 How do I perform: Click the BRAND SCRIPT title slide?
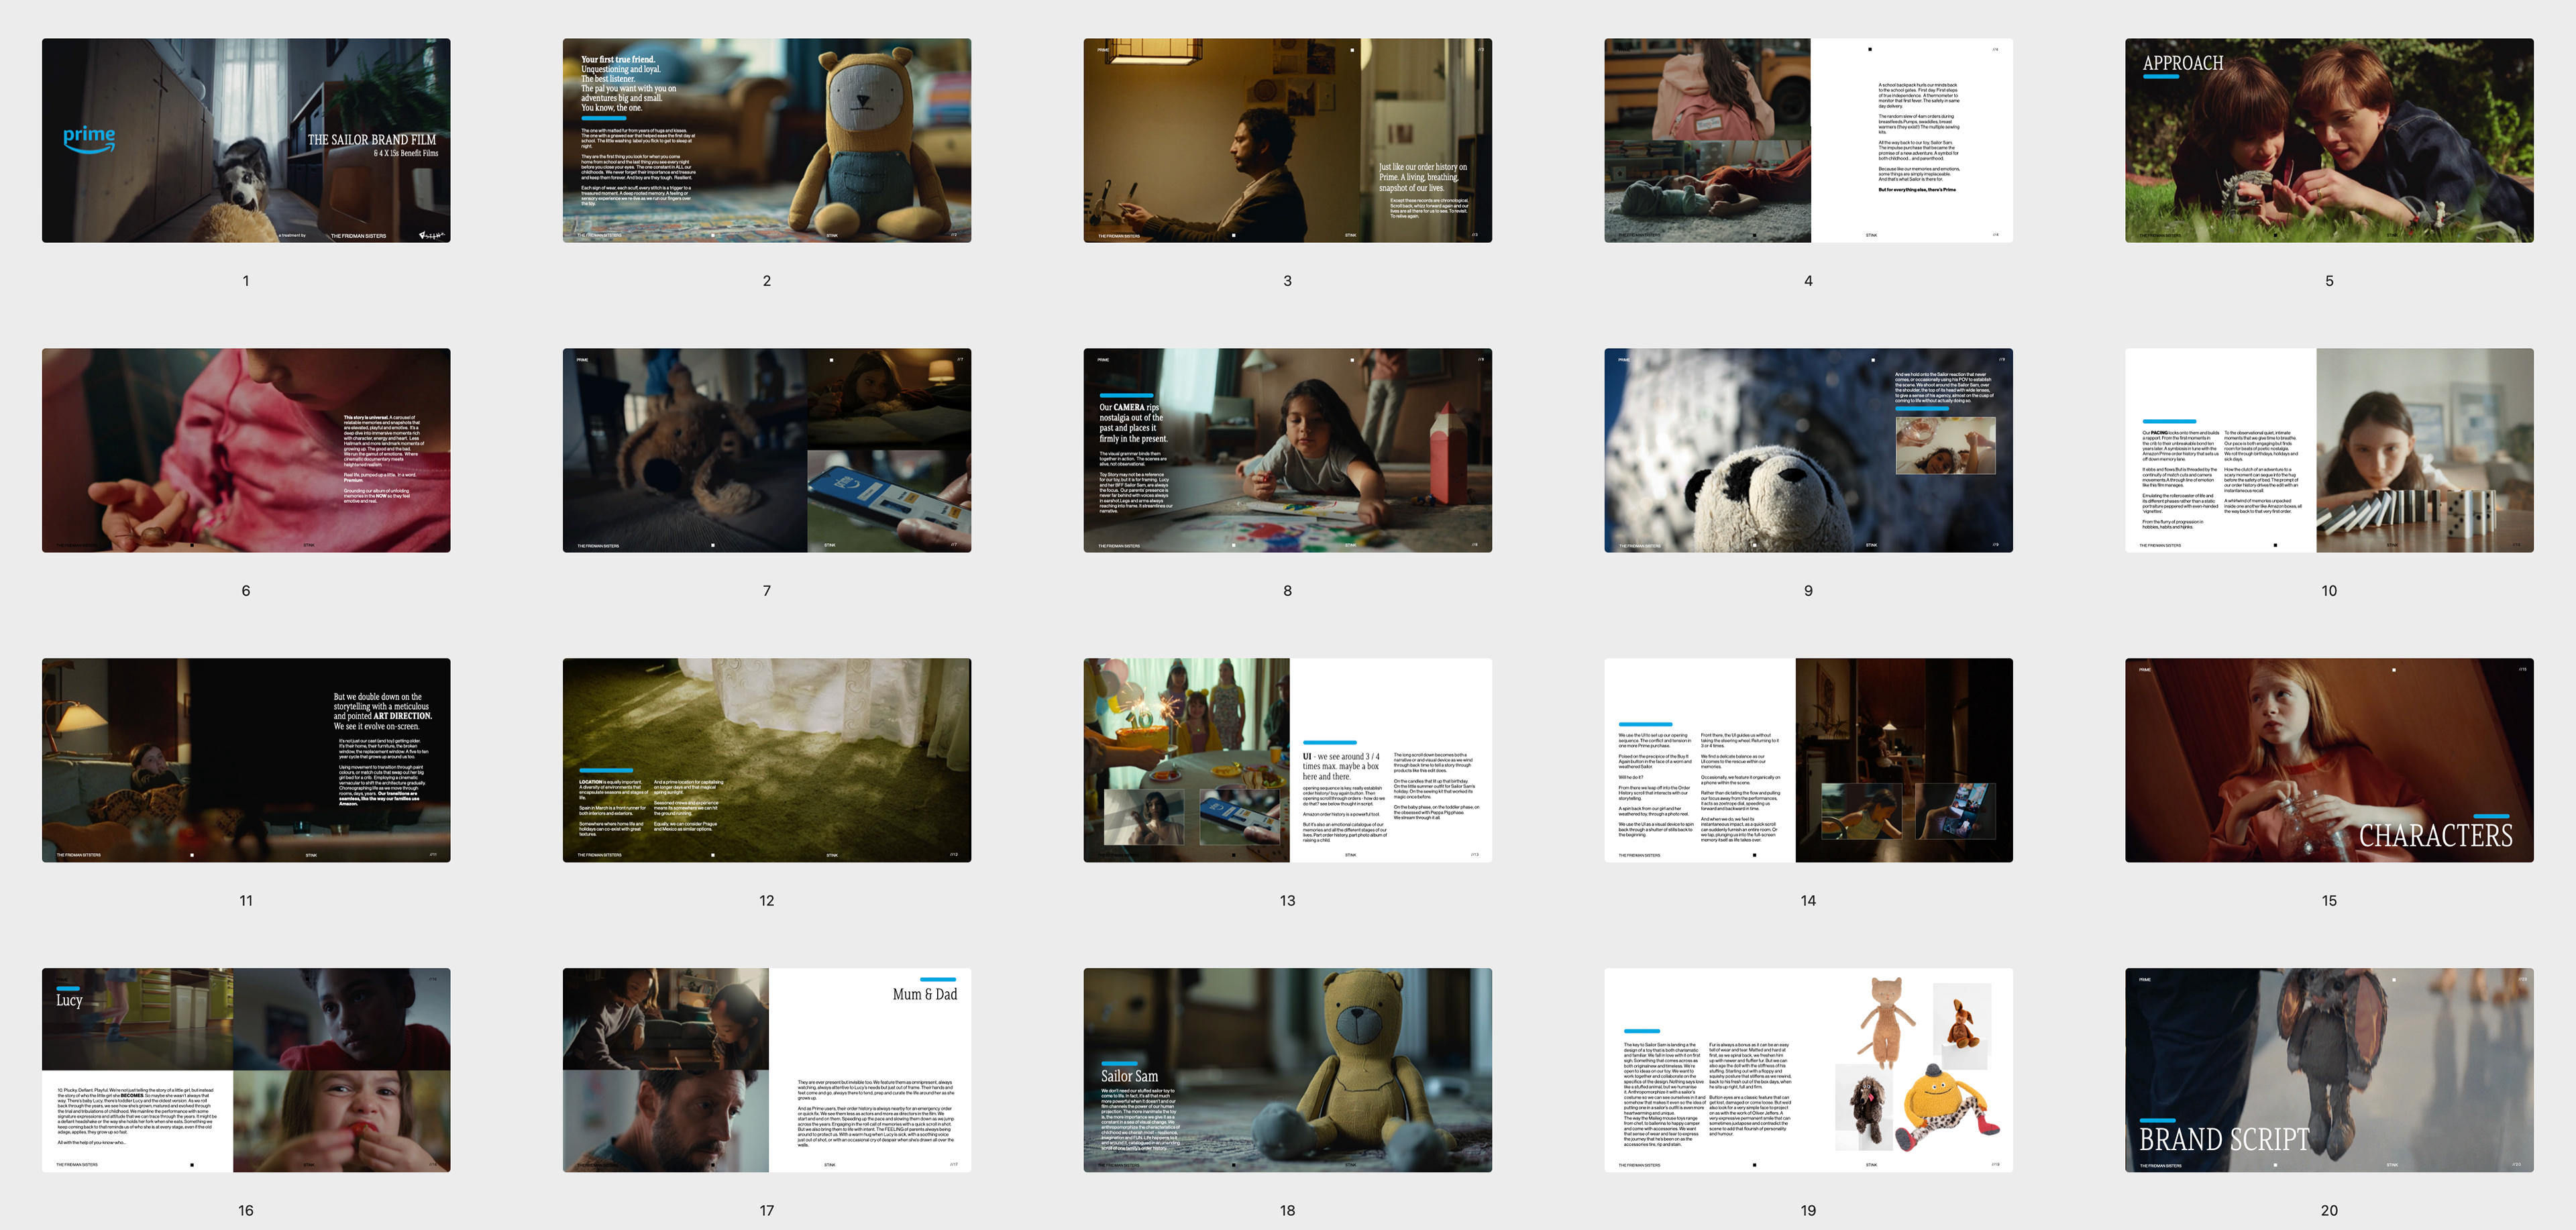2329,1070
